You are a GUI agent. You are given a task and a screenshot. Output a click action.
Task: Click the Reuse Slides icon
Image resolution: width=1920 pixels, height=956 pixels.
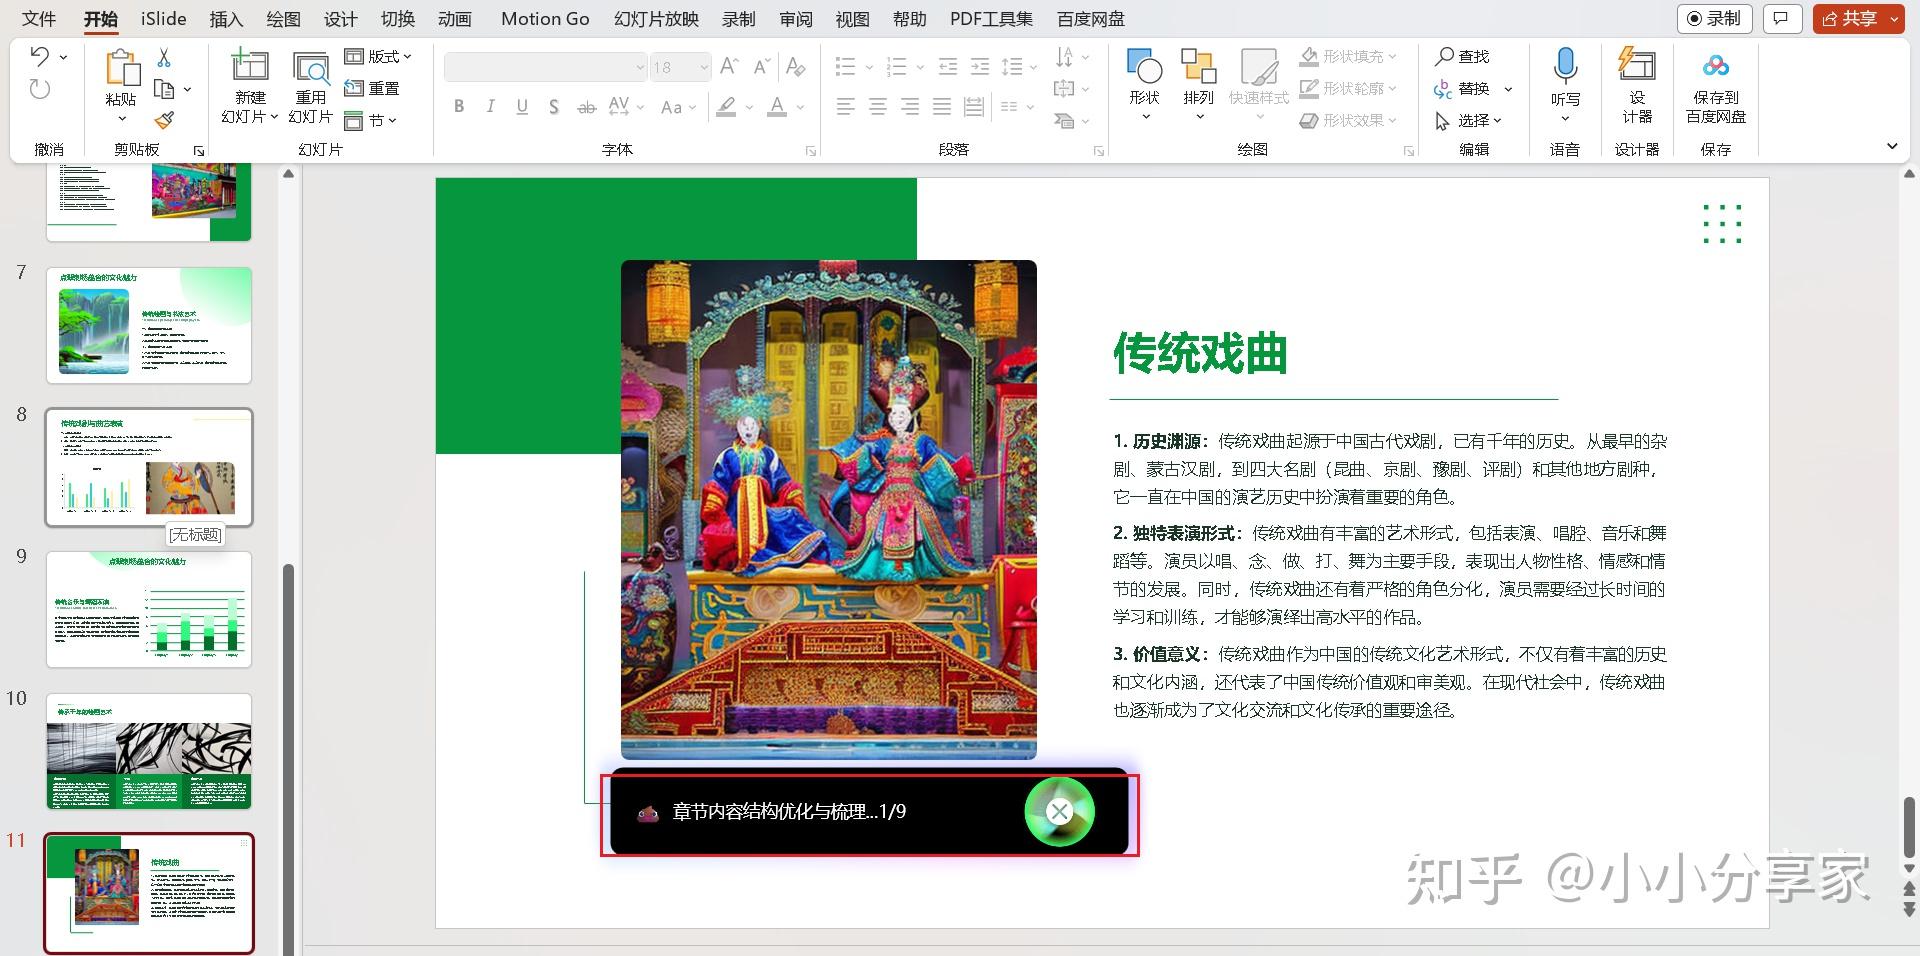point(311,67)
